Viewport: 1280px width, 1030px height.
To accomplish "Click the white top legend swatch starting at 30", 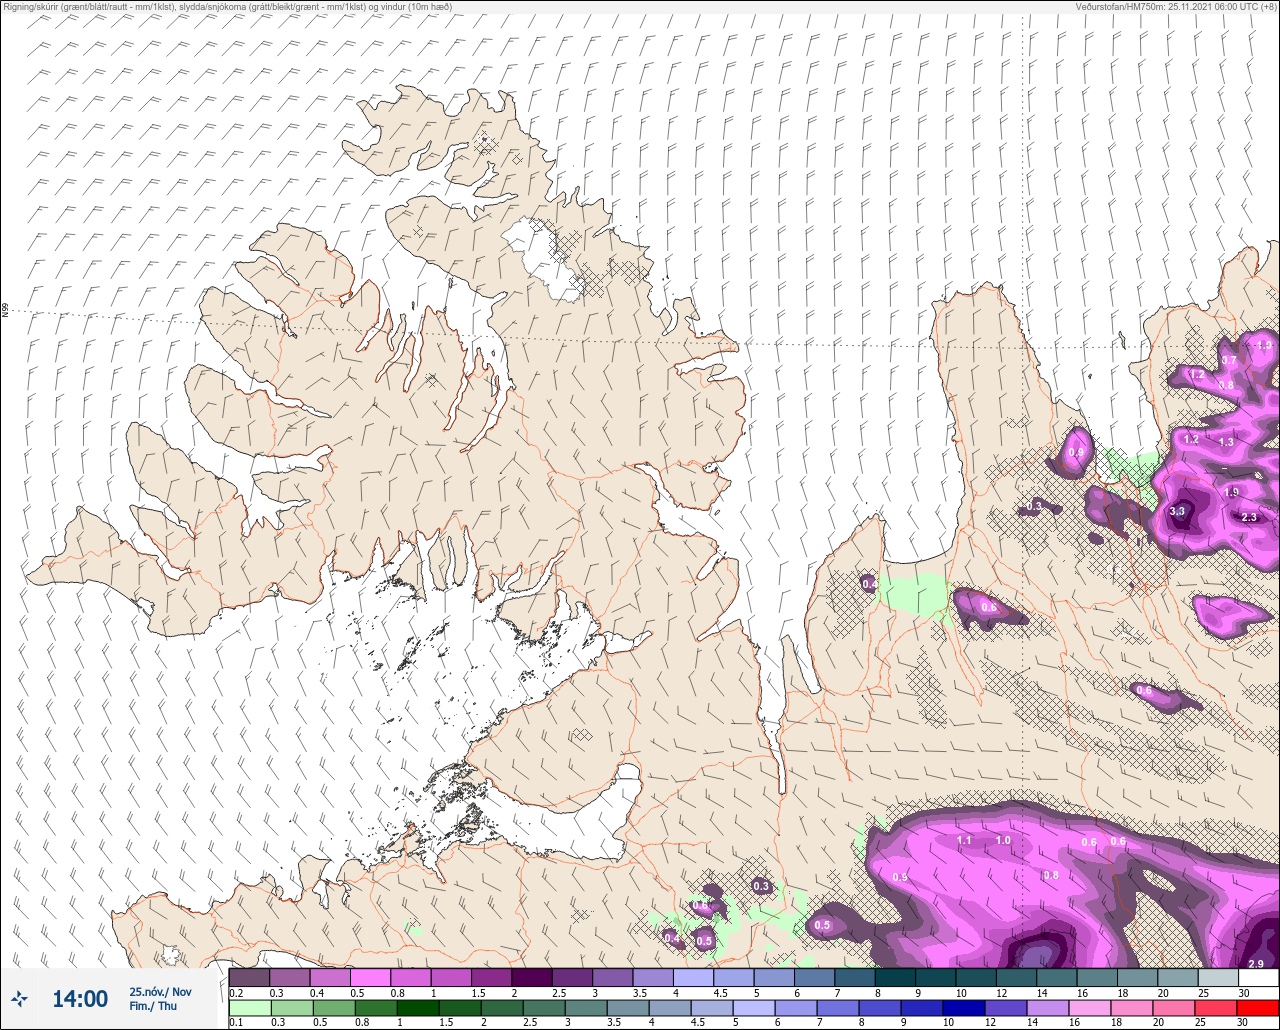I will point(1257,977).
